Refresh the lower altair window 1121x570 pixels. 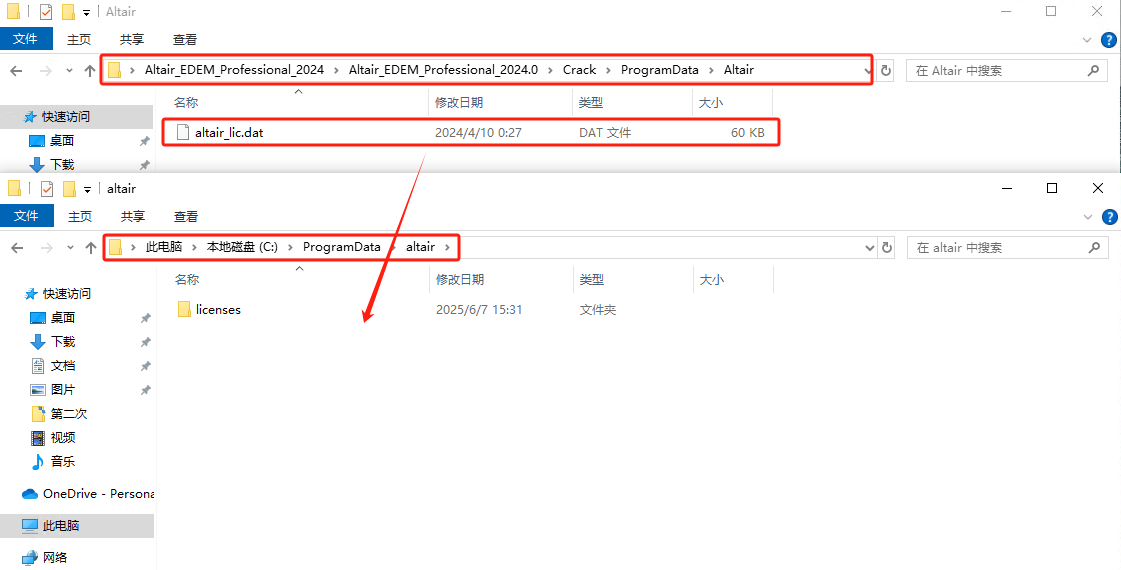pos(887,247)
